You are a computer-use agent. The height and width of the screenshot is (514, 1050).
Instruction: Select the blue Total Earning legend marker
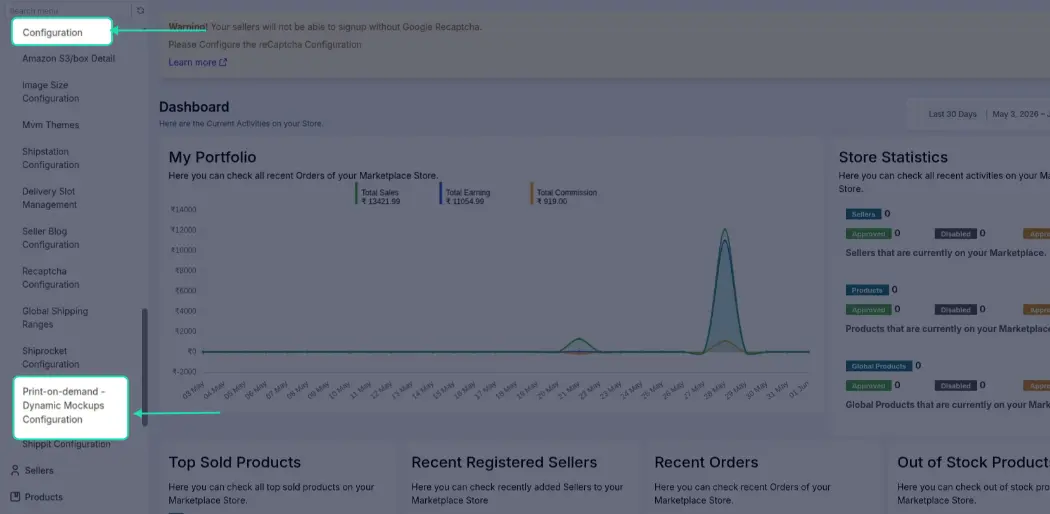point(441,194)
